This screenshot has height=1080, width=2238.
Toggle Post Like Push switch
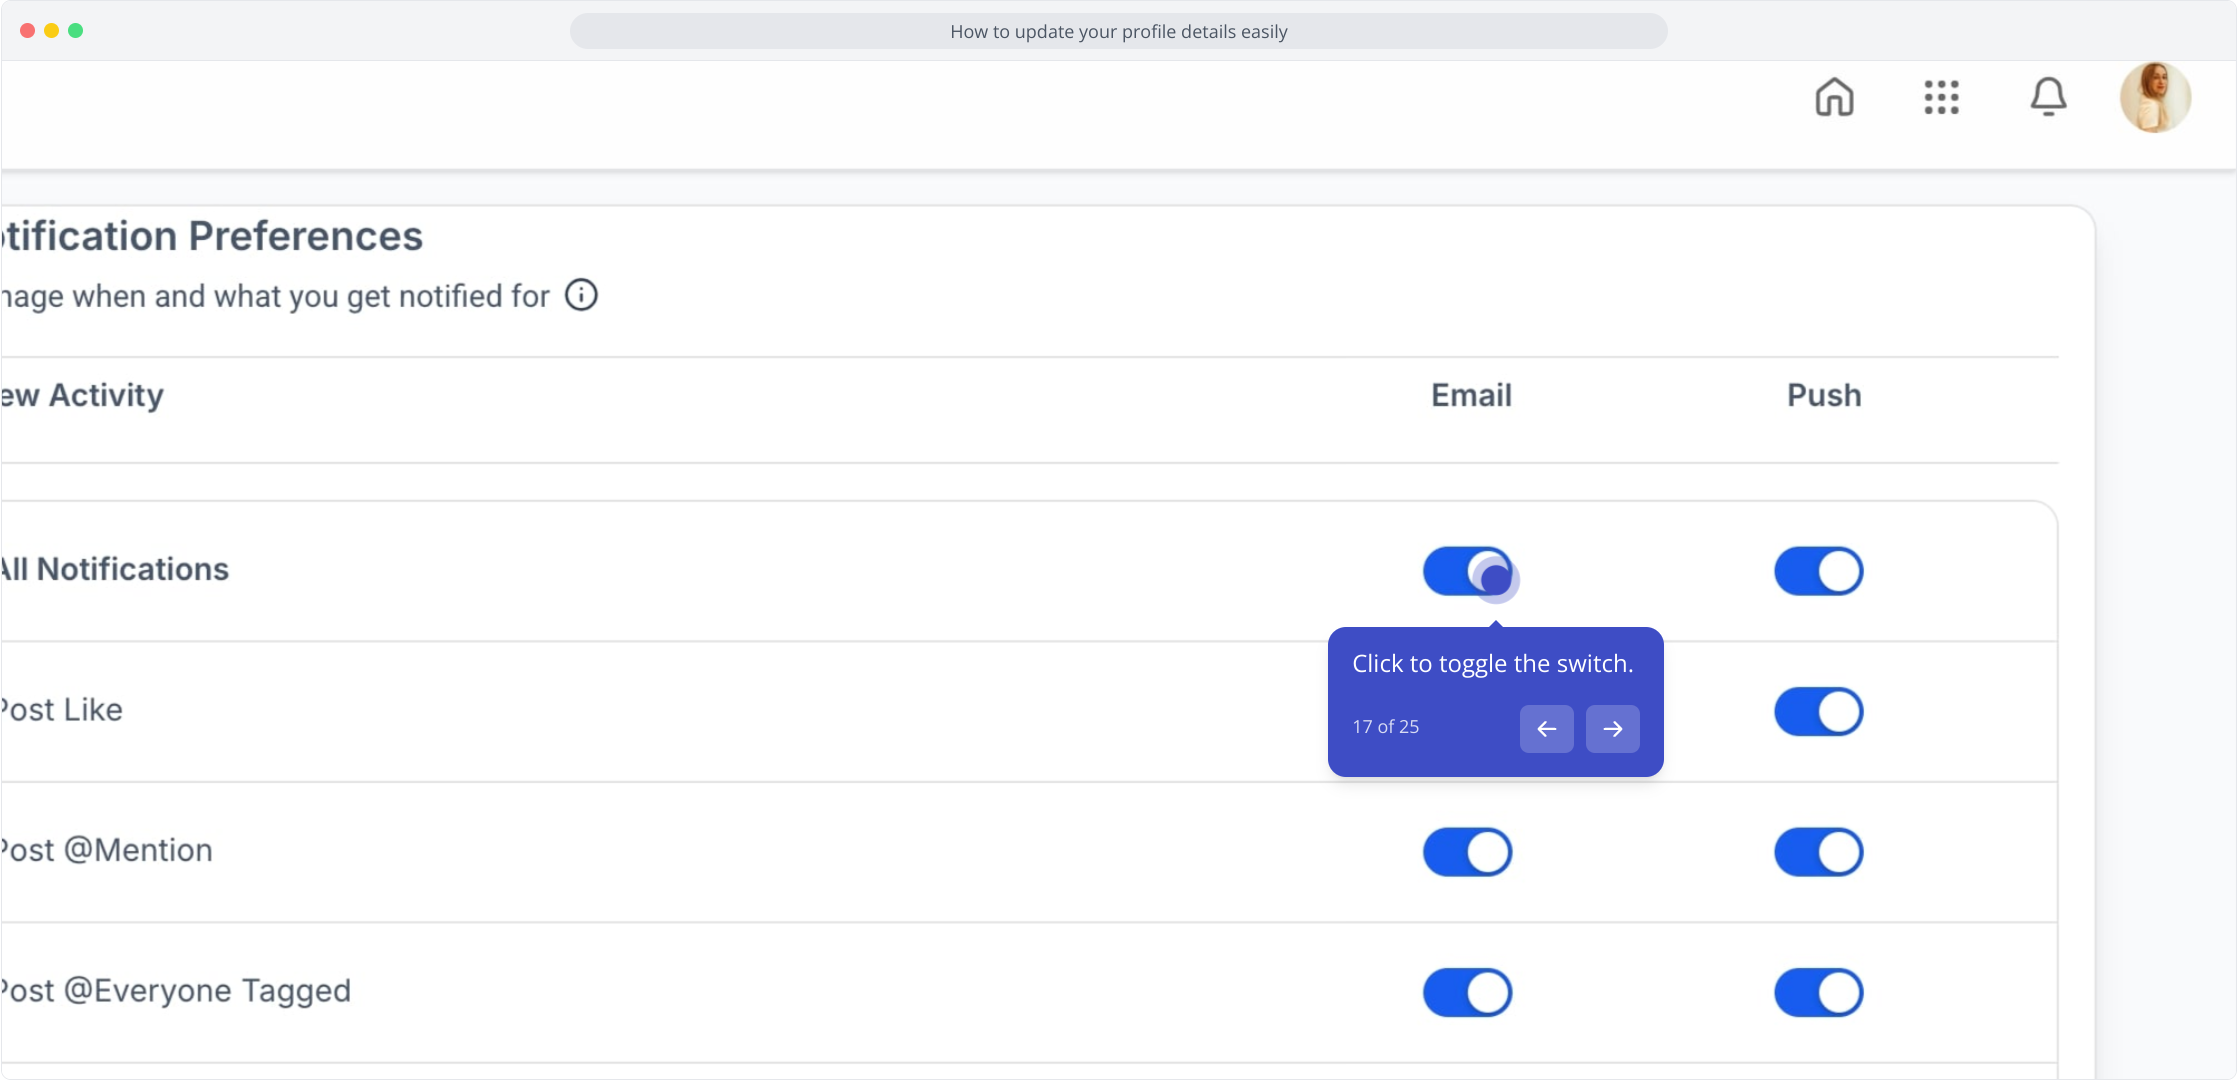click(1818, 712)
